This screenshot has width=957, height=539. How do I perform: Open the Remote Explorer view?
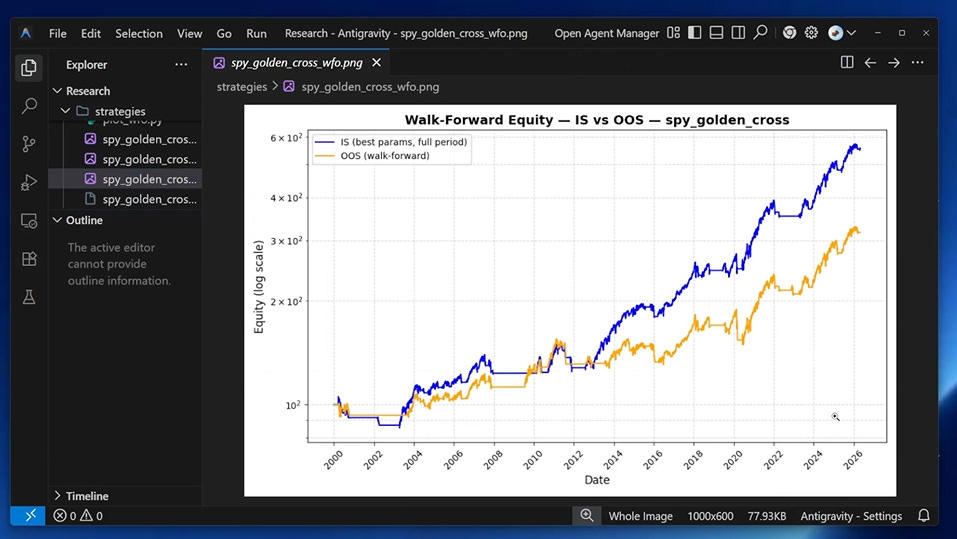point(29,220)
